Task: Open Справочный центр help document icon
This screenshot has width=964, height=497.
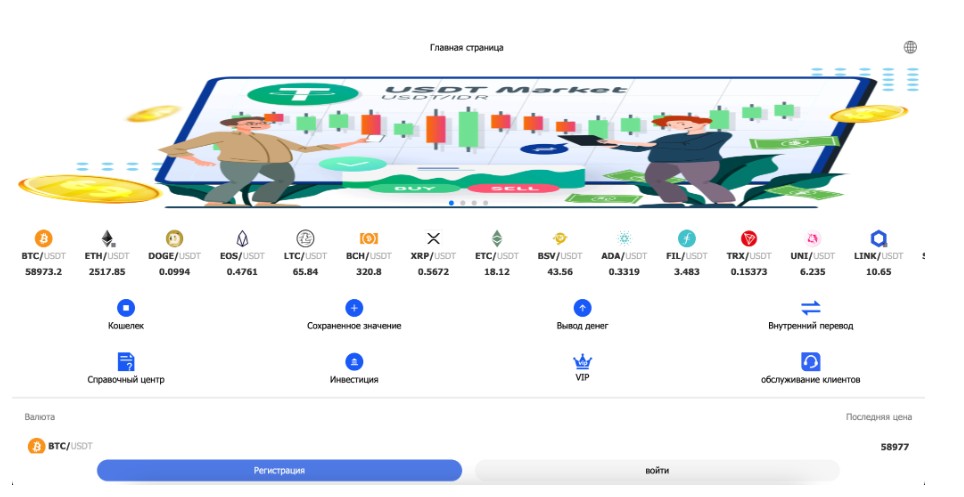Action: coord(126,362)
